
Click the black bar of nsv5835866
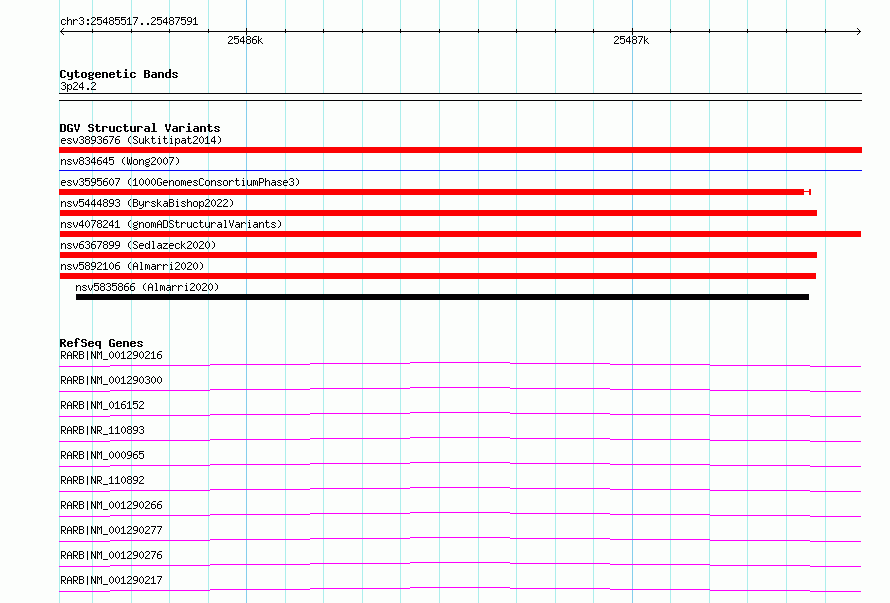click(442, 297)
